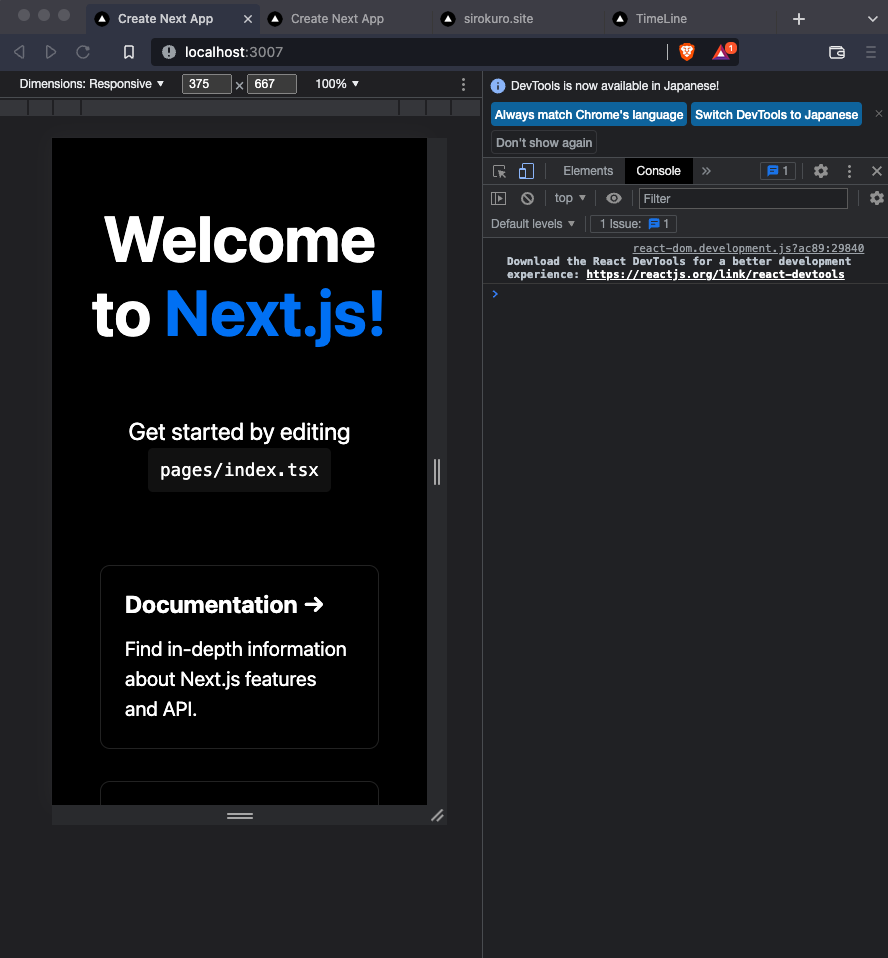Click the viewport bottom-edge height handle

pos(240,816)
